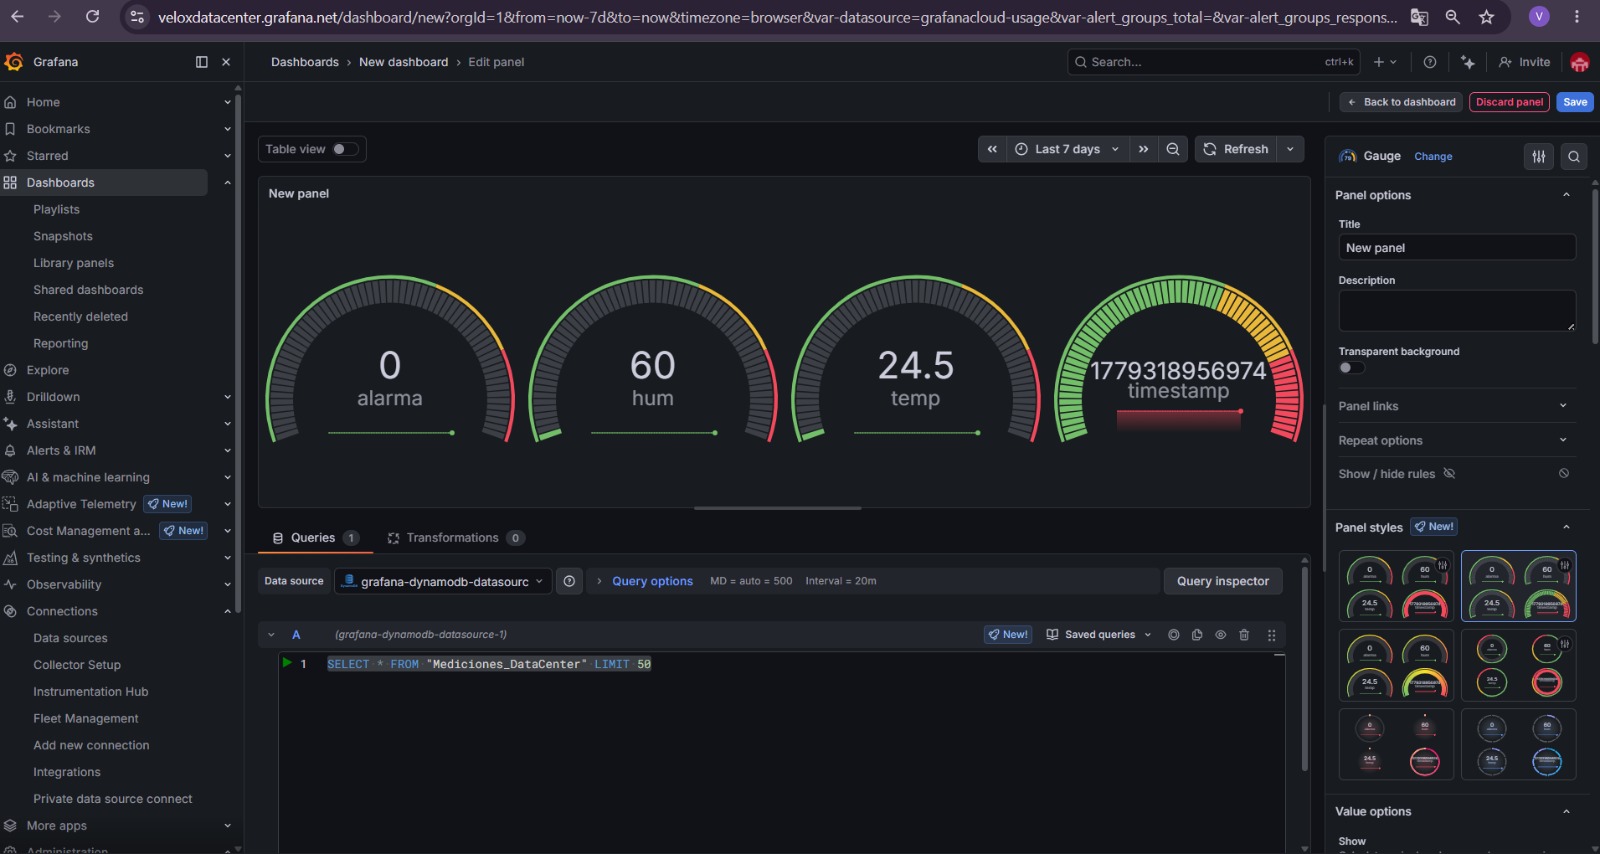Screen dimensions: 1600x854
Task: Open Query inspector
Action: pyautogui.click(x=1223, y=581)
